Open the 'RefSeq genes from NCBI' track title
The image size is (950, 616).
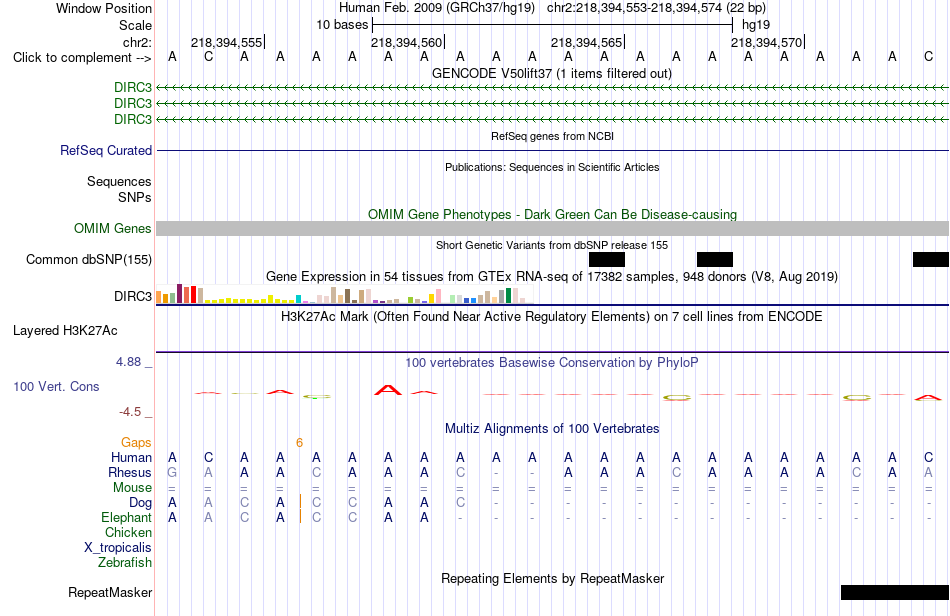552,136
